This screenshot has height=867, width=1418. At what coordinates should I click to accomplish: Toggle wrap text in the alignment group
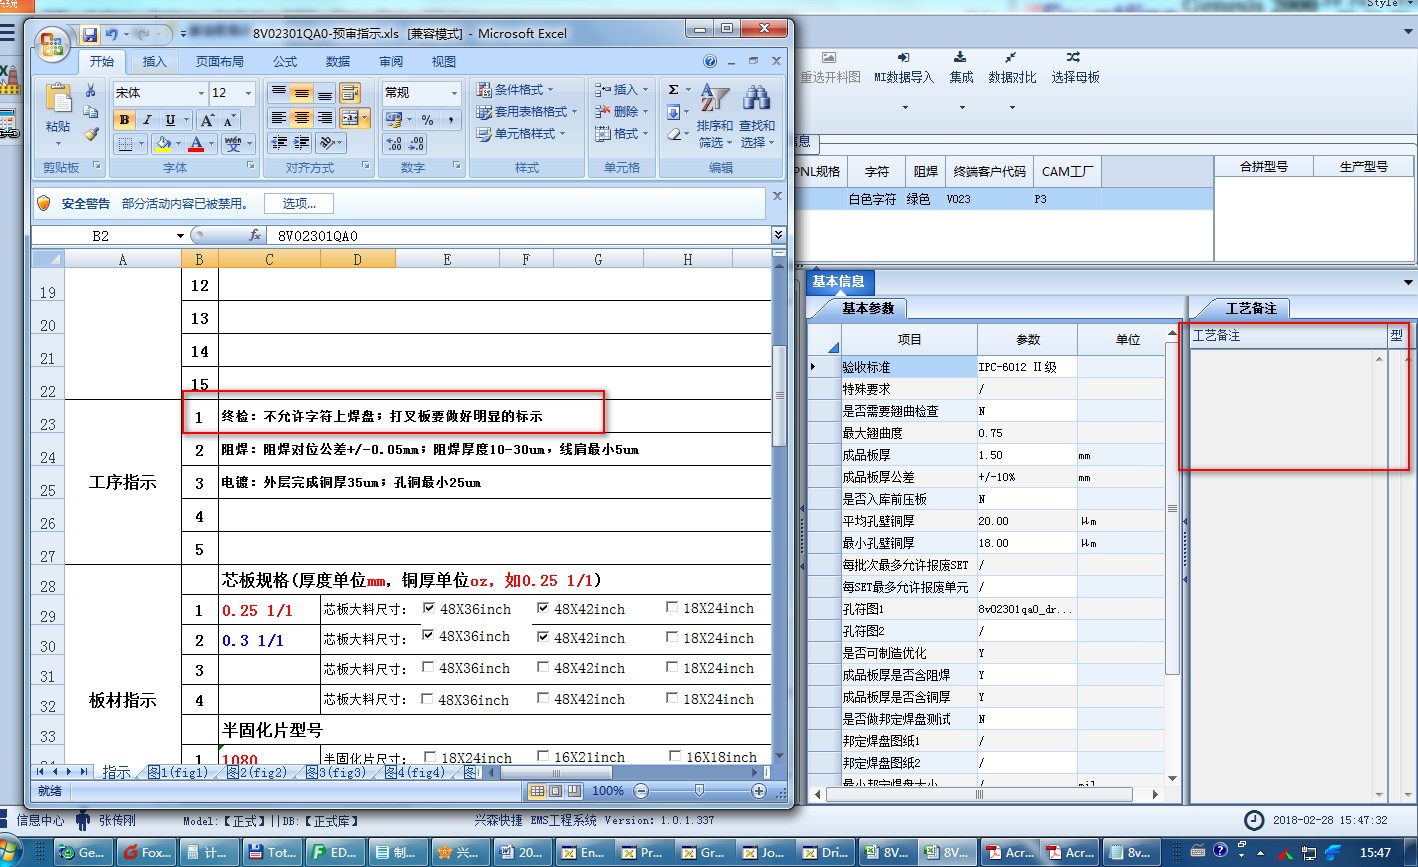point(349,93)
